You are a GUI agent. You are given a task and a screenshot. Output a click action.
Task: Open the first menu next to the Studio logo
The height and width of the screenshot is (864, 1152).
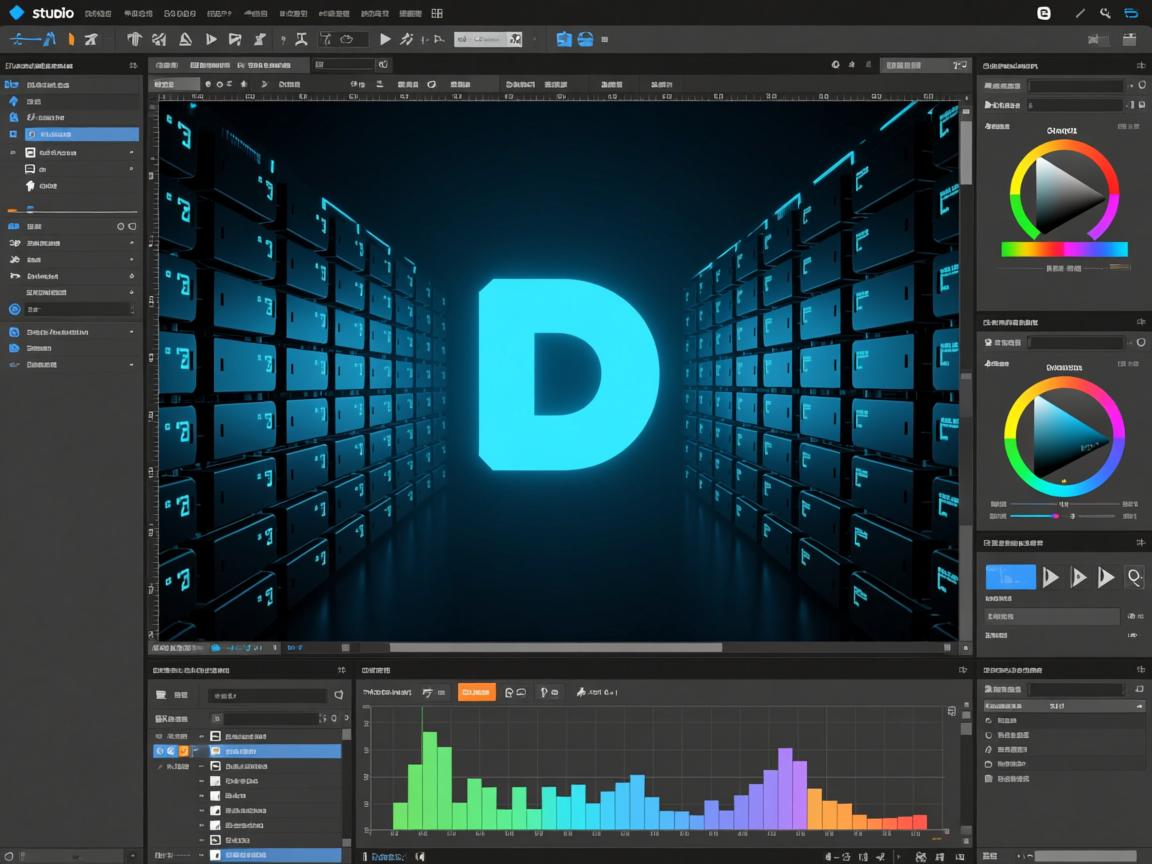tap(98, 14)
